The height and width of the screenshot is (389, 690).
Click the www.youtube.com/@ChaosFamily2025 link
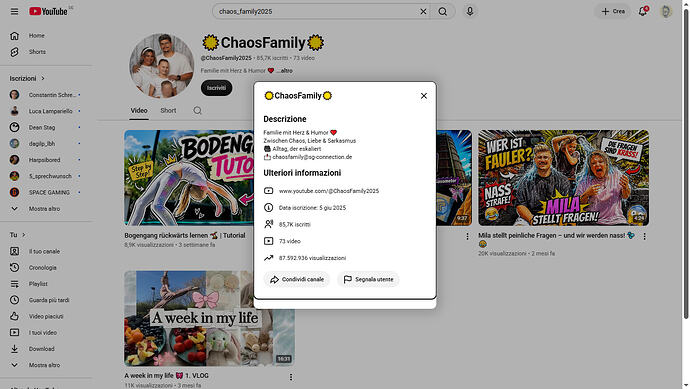coord(329,191)
